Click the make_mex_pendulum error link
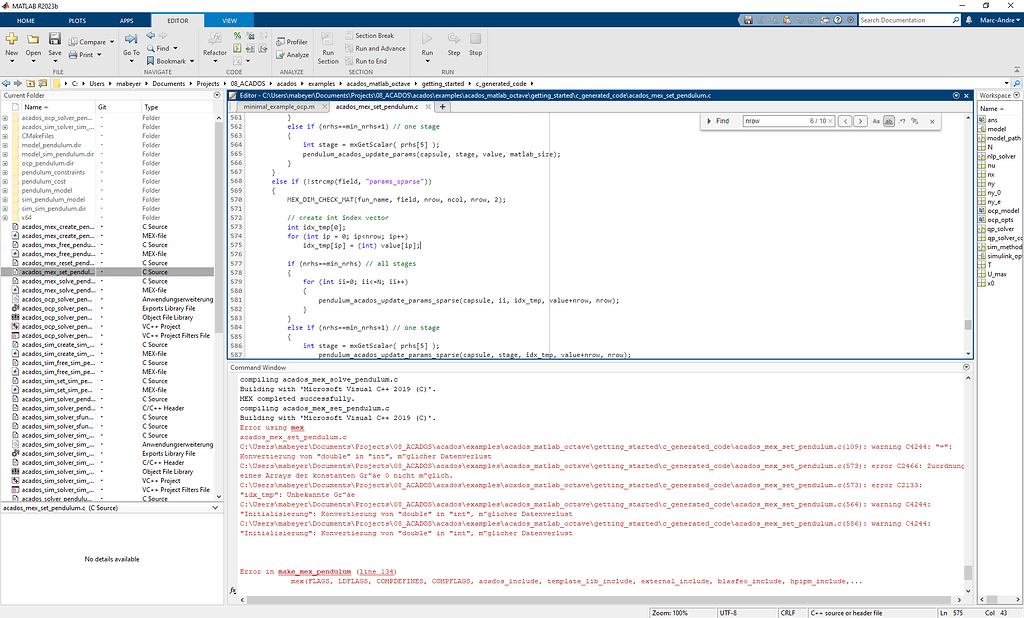The image size is (1024, 618). point(314,572)
